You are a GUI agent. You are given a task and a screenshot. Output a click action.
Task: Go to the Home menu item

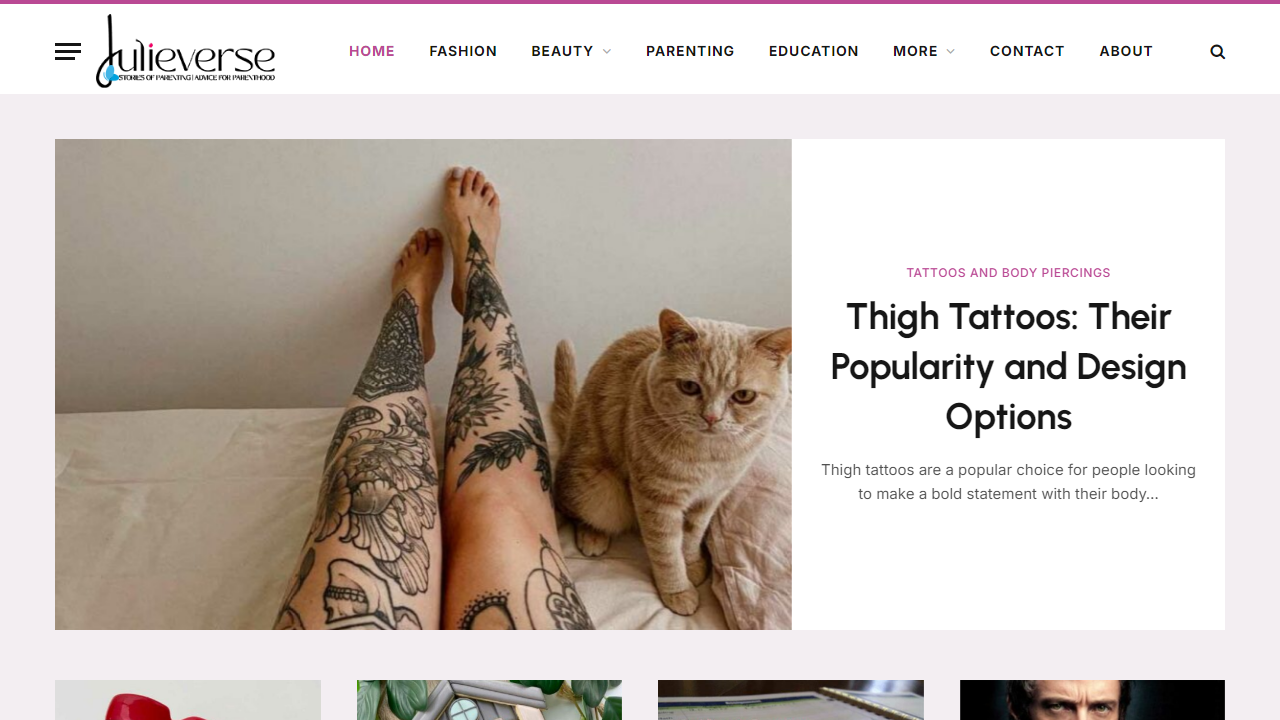tap(372, 51)
